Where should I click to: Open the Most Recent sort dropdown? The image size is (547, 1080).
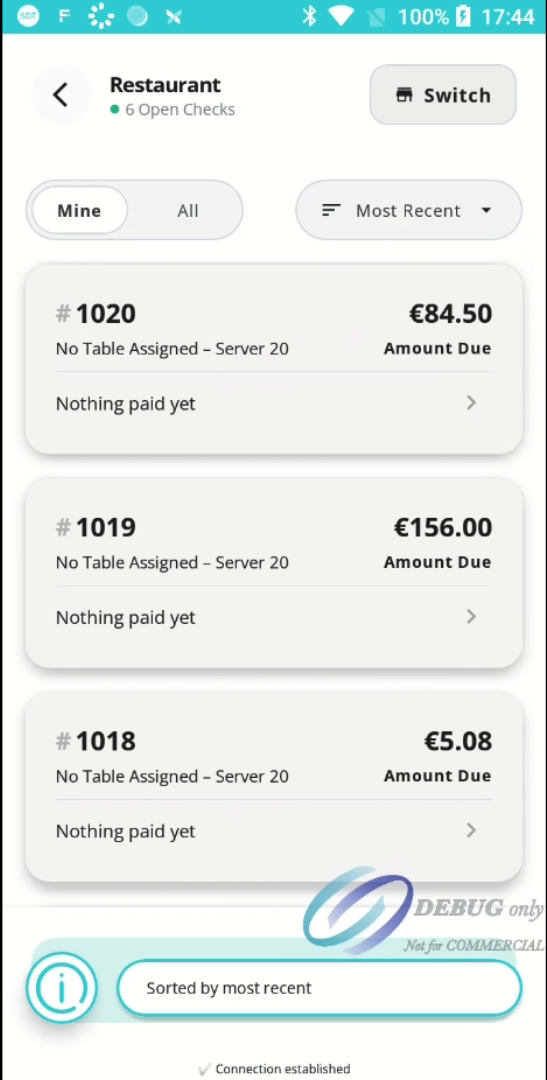[409, 210]
